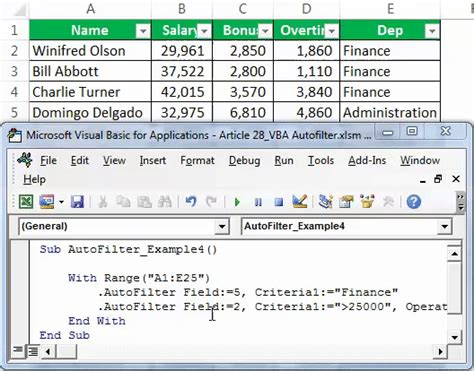
Task: Click the cell Winifred Olson
Action: pos(90,51)
